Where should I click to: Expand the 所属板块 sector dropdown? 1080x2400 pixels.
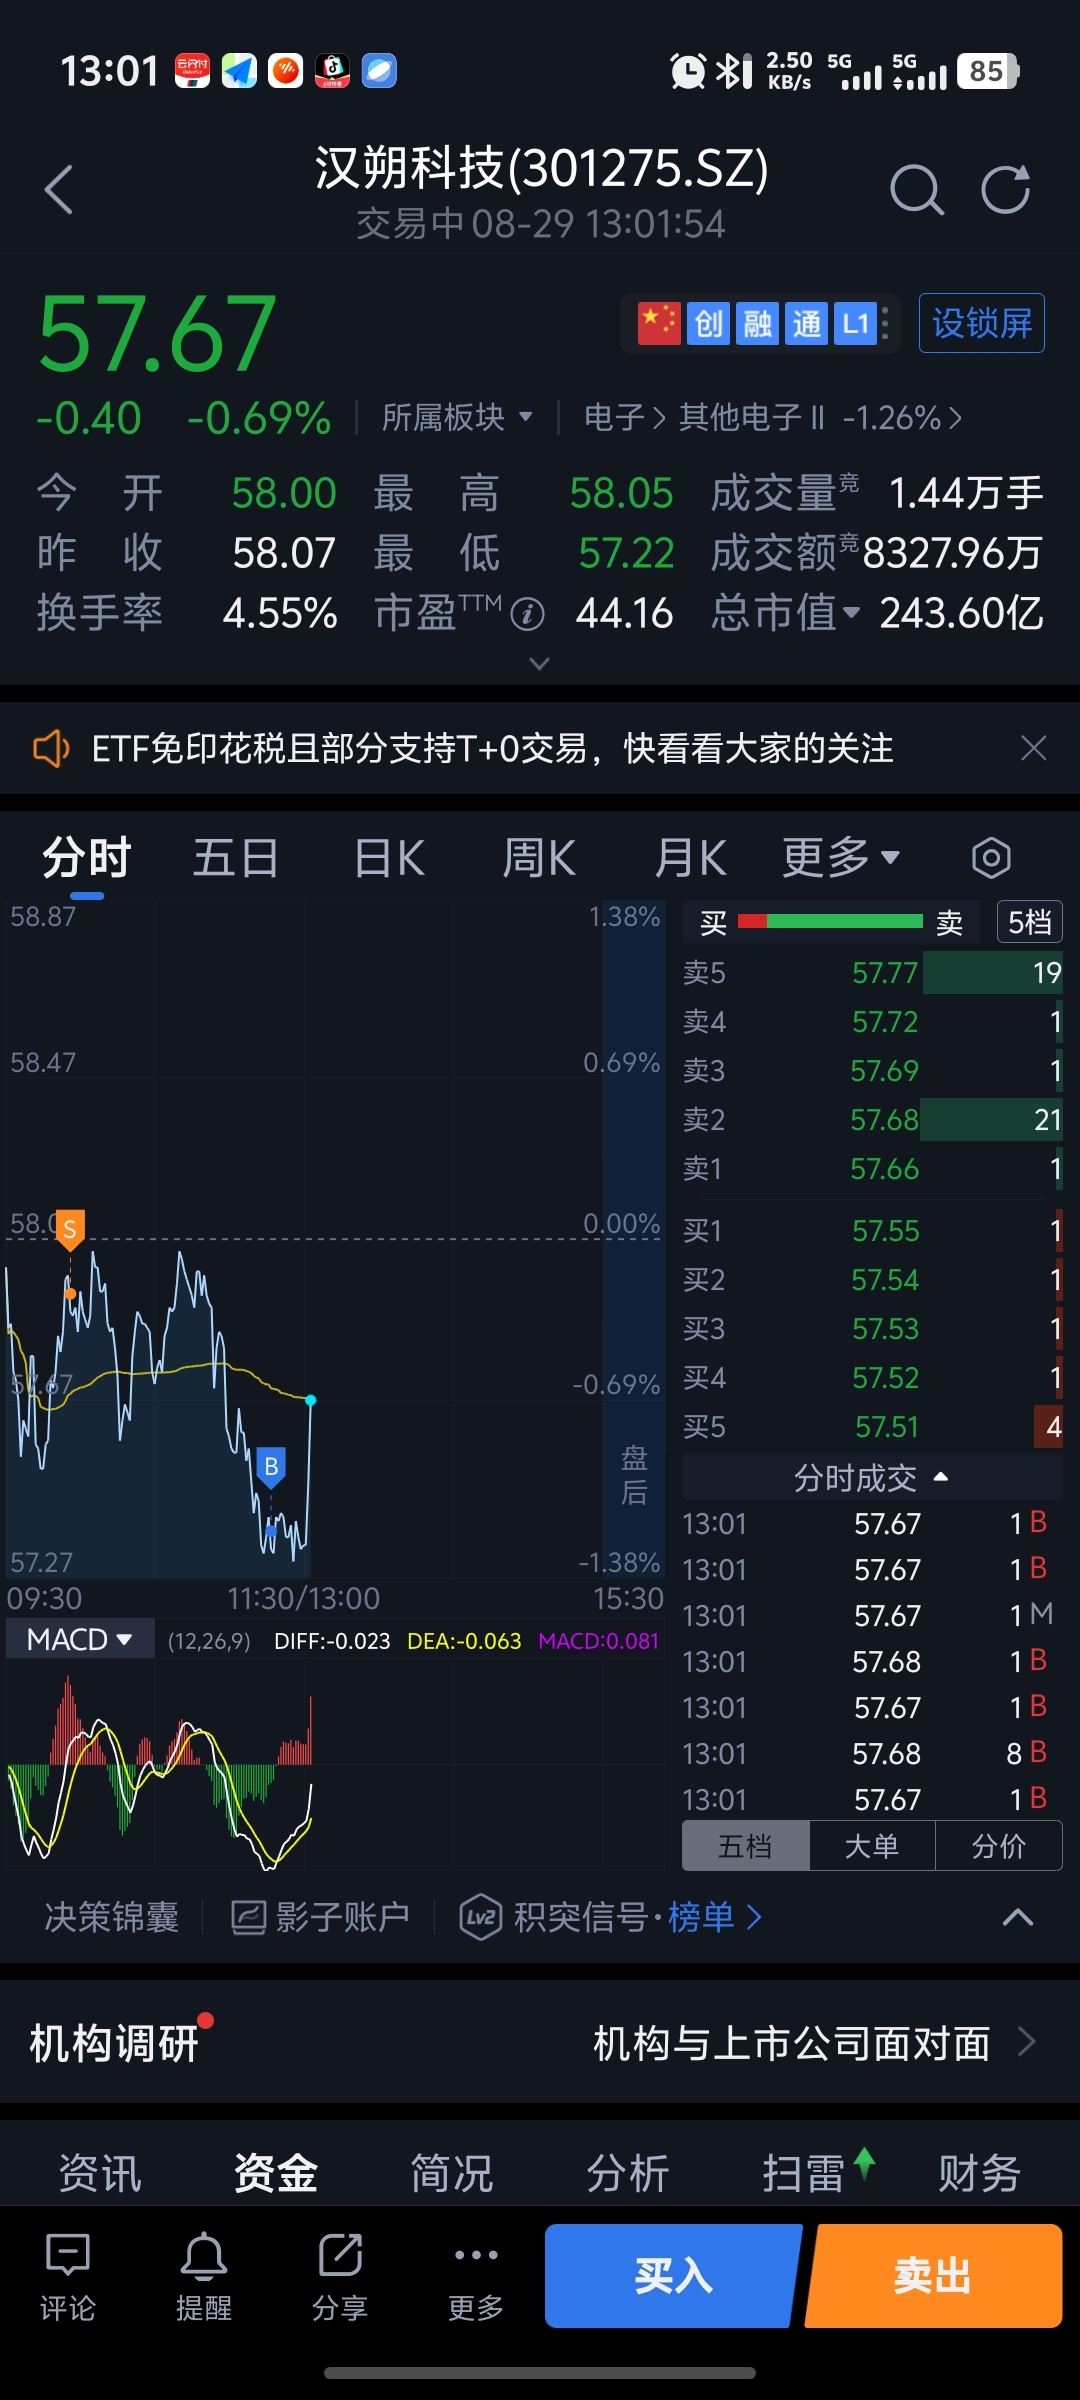(x=457, y=417)
